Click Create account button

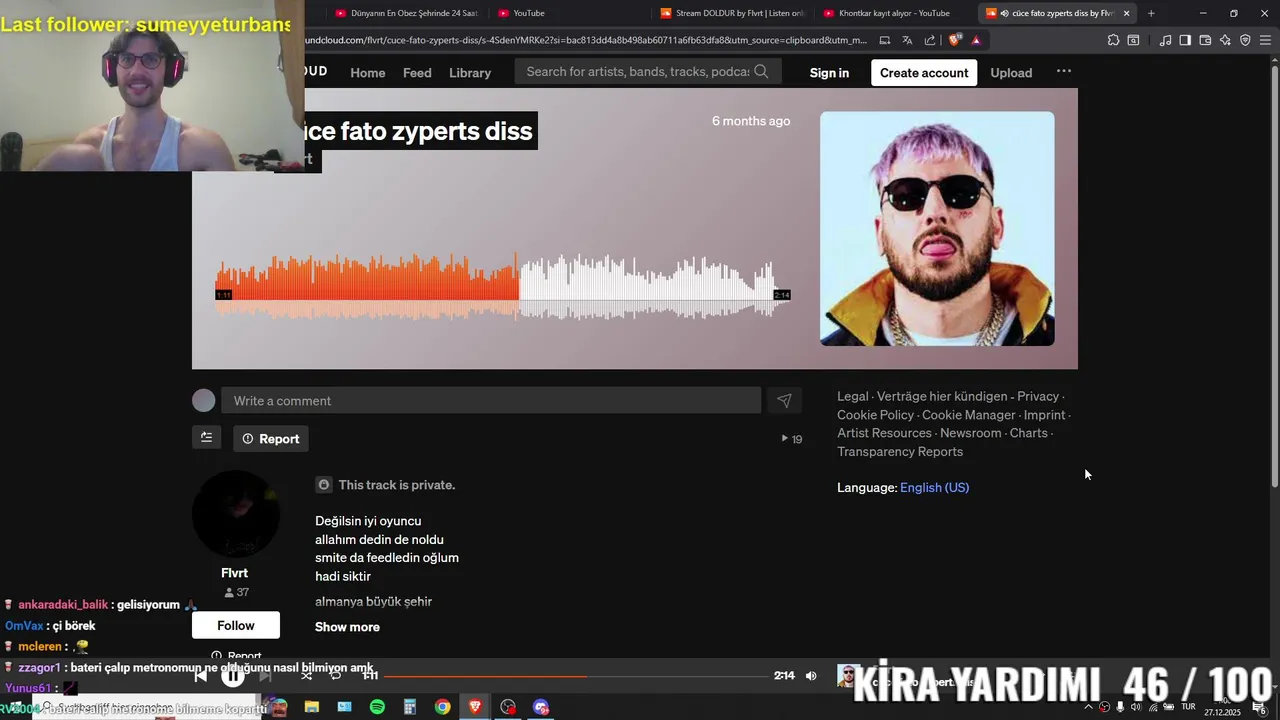click(924, 72)
